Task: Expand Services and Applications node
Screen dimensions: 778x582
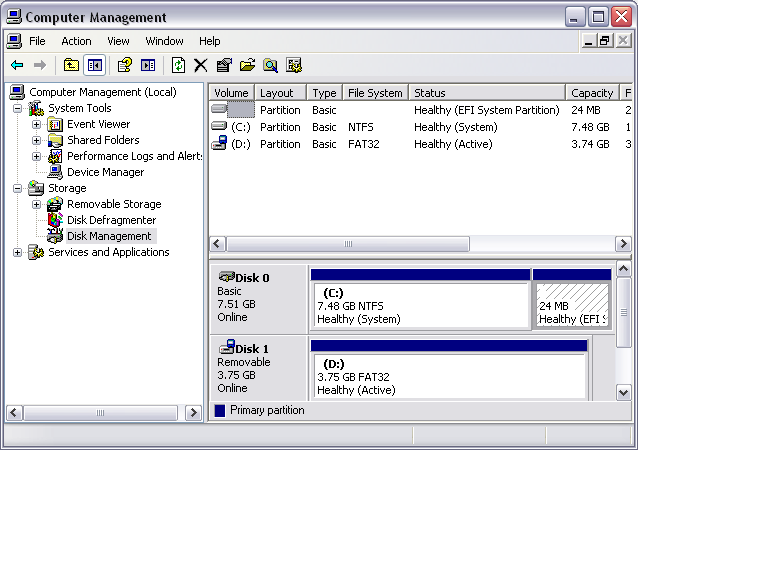Action: 17,252
